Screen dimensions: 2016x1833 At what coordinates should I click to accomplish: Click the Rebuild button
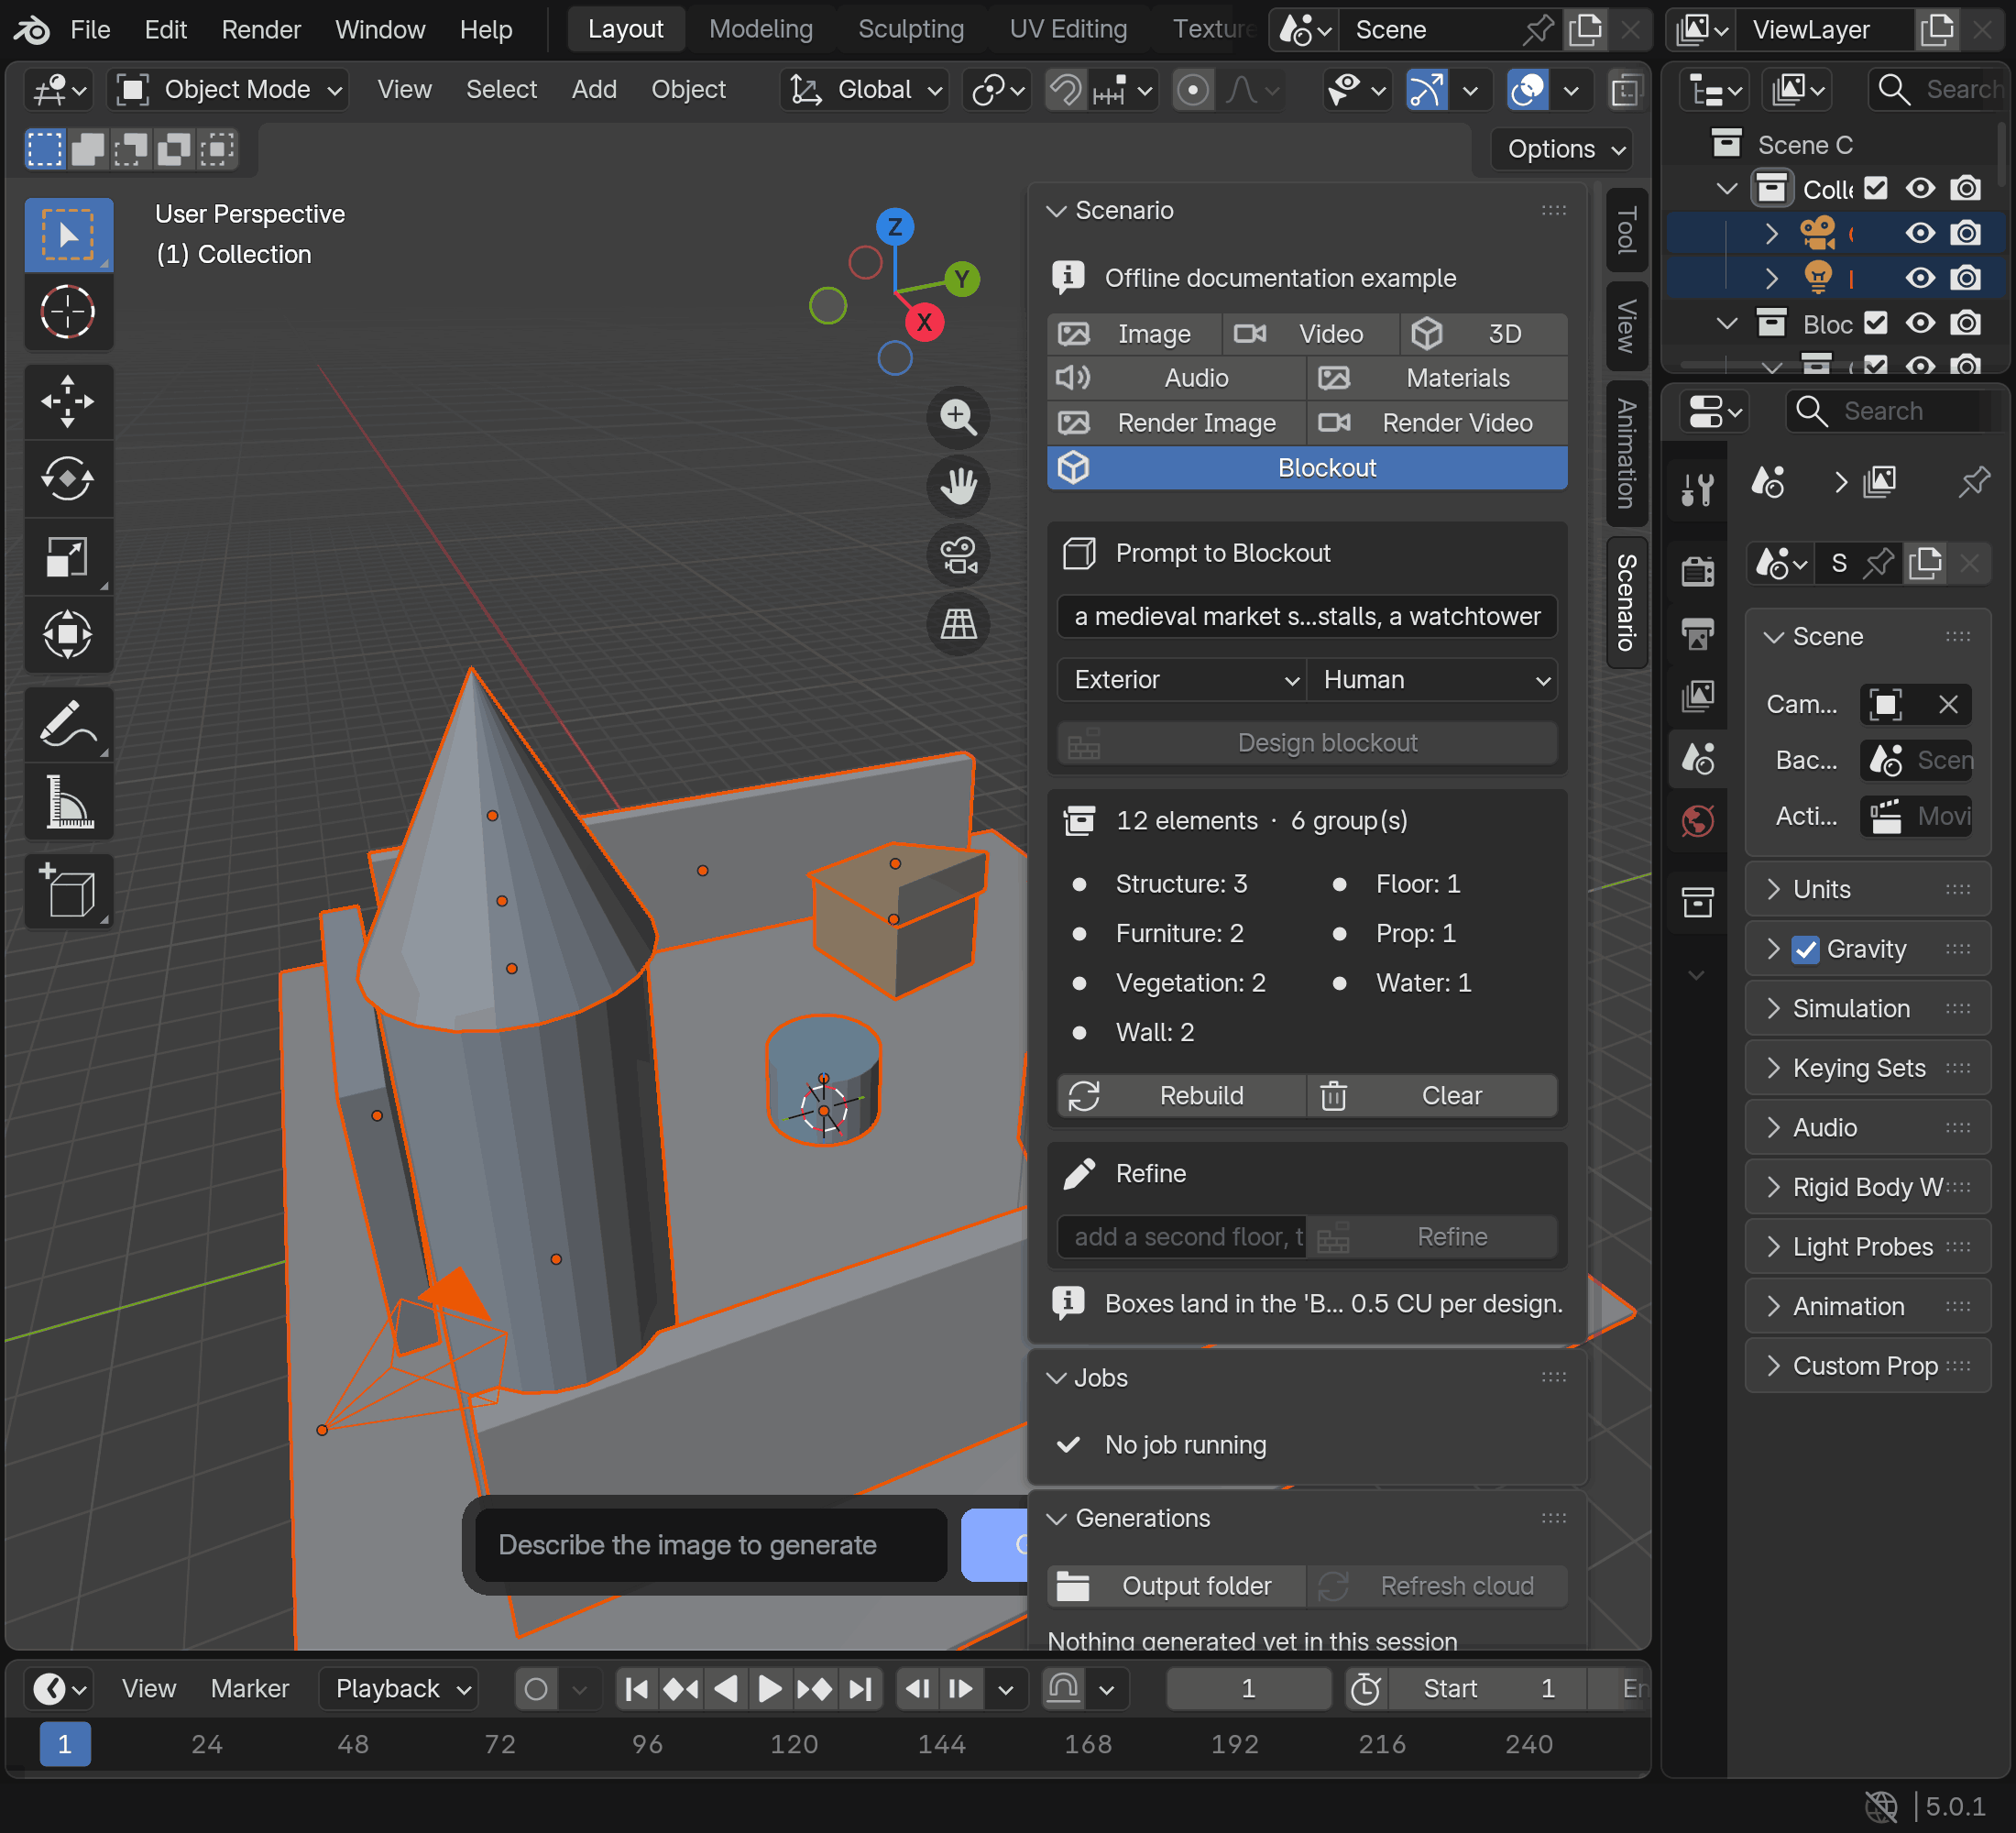1182,1096
